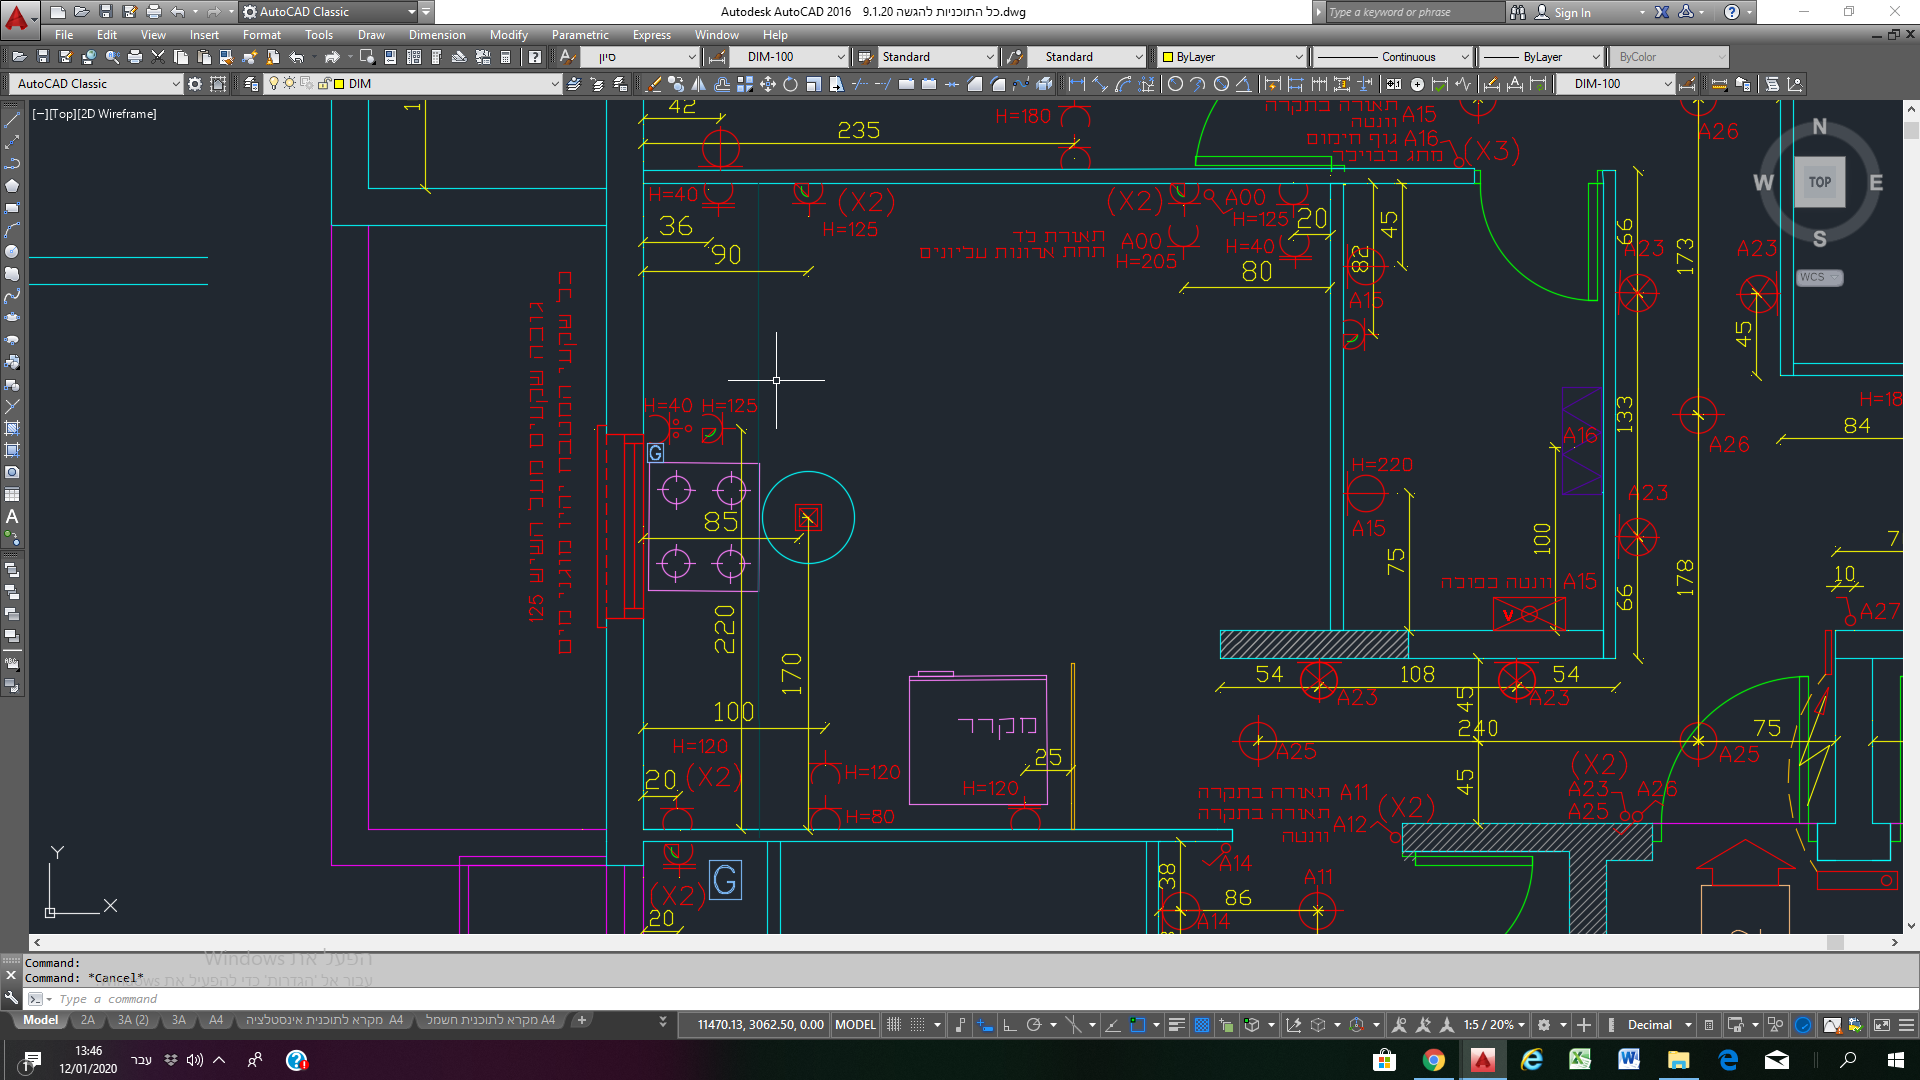Click the Help question mark icon
This screenshot has width=1920, height=1080.
coord(535,57)
